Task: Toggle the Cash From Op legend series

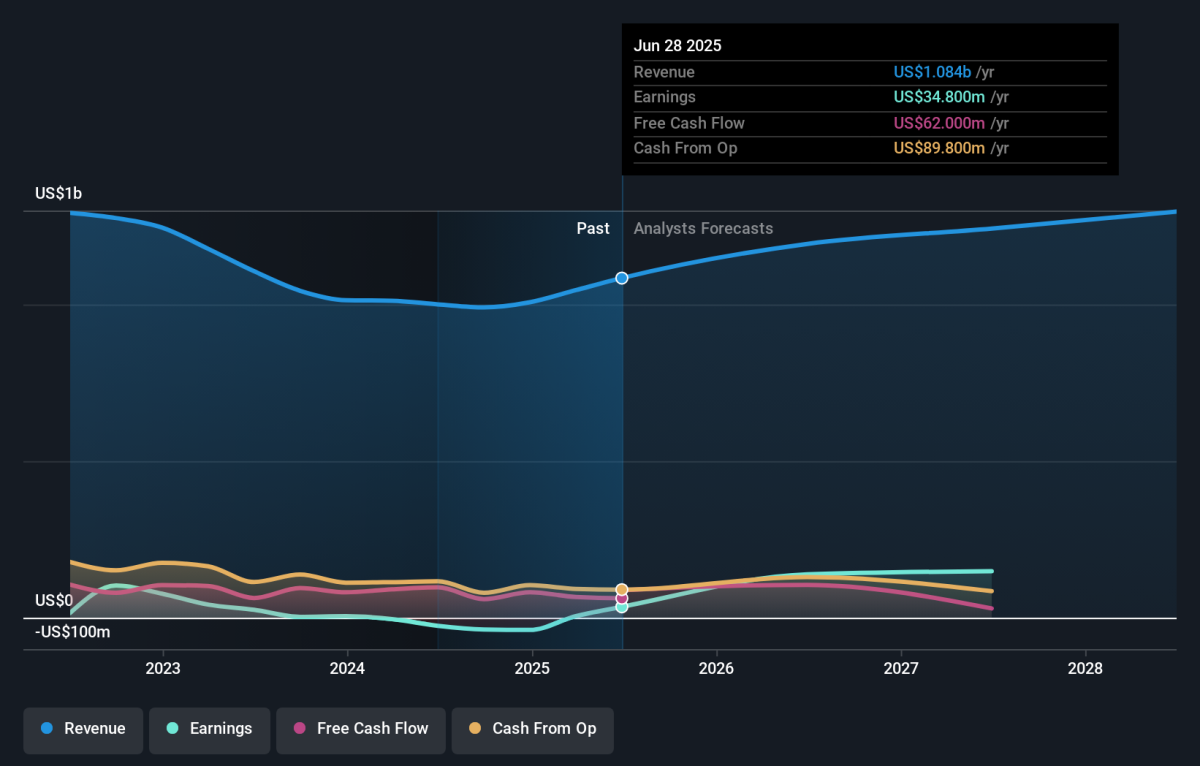Action: tap(532, 729)
